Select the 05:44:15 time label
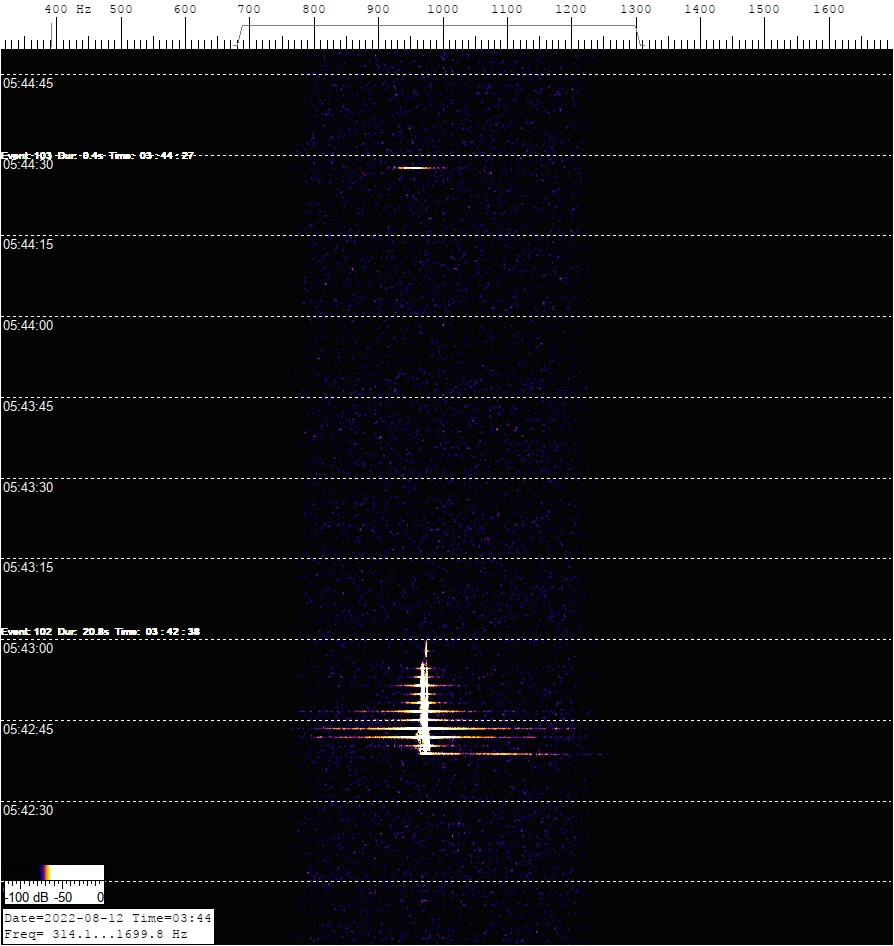 tap(28, 244)
